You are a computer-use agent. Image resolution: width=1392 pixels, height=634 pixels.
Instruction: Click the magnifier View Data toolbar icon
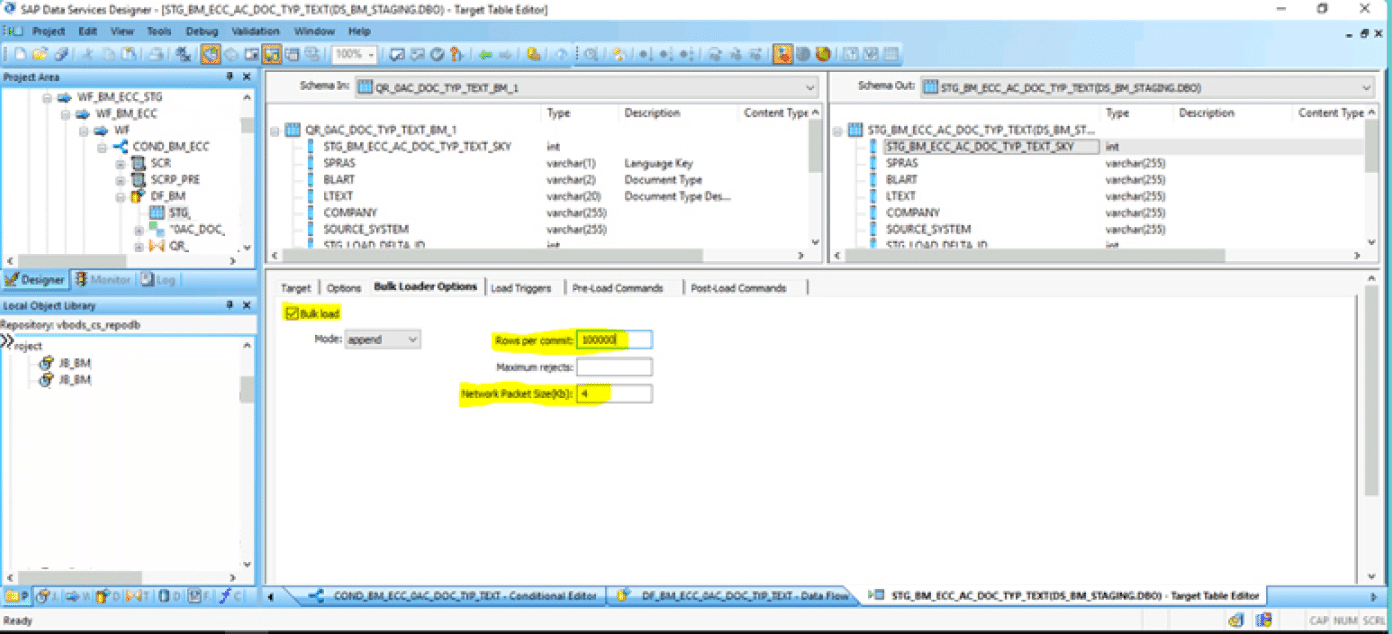point(590,54)
